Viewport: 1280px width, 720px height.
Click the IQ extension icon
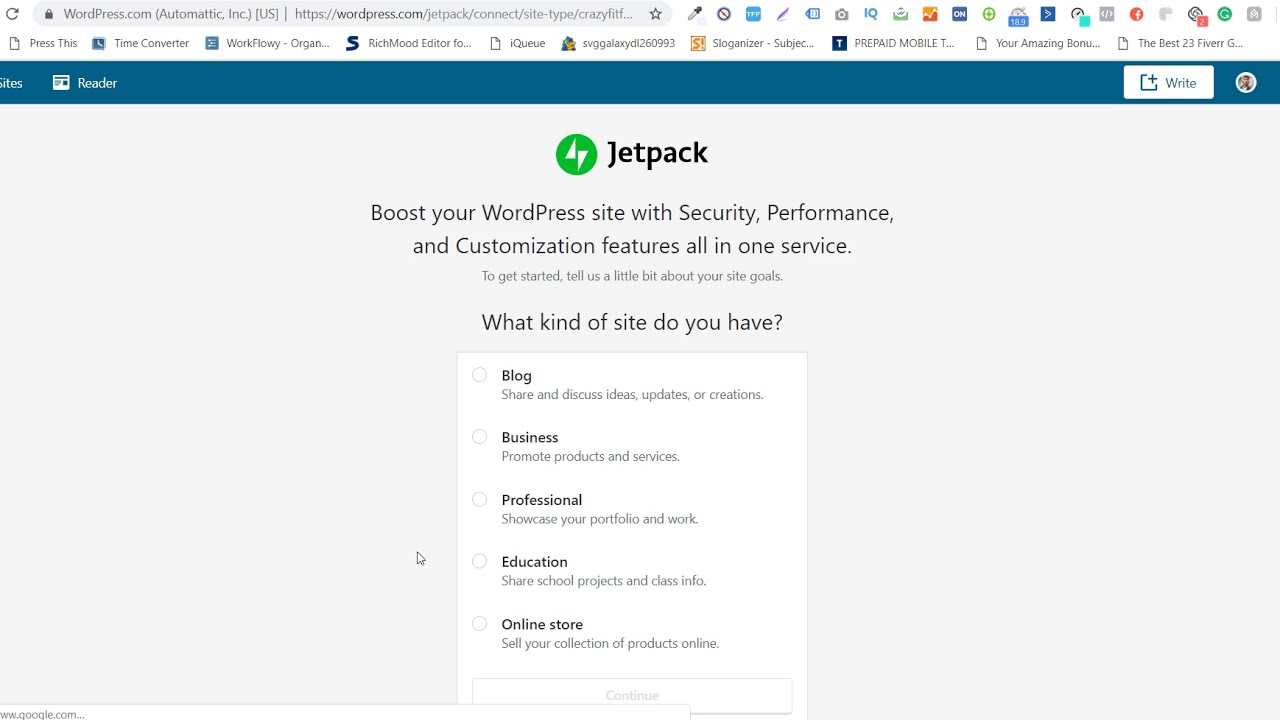pos(871,14)
